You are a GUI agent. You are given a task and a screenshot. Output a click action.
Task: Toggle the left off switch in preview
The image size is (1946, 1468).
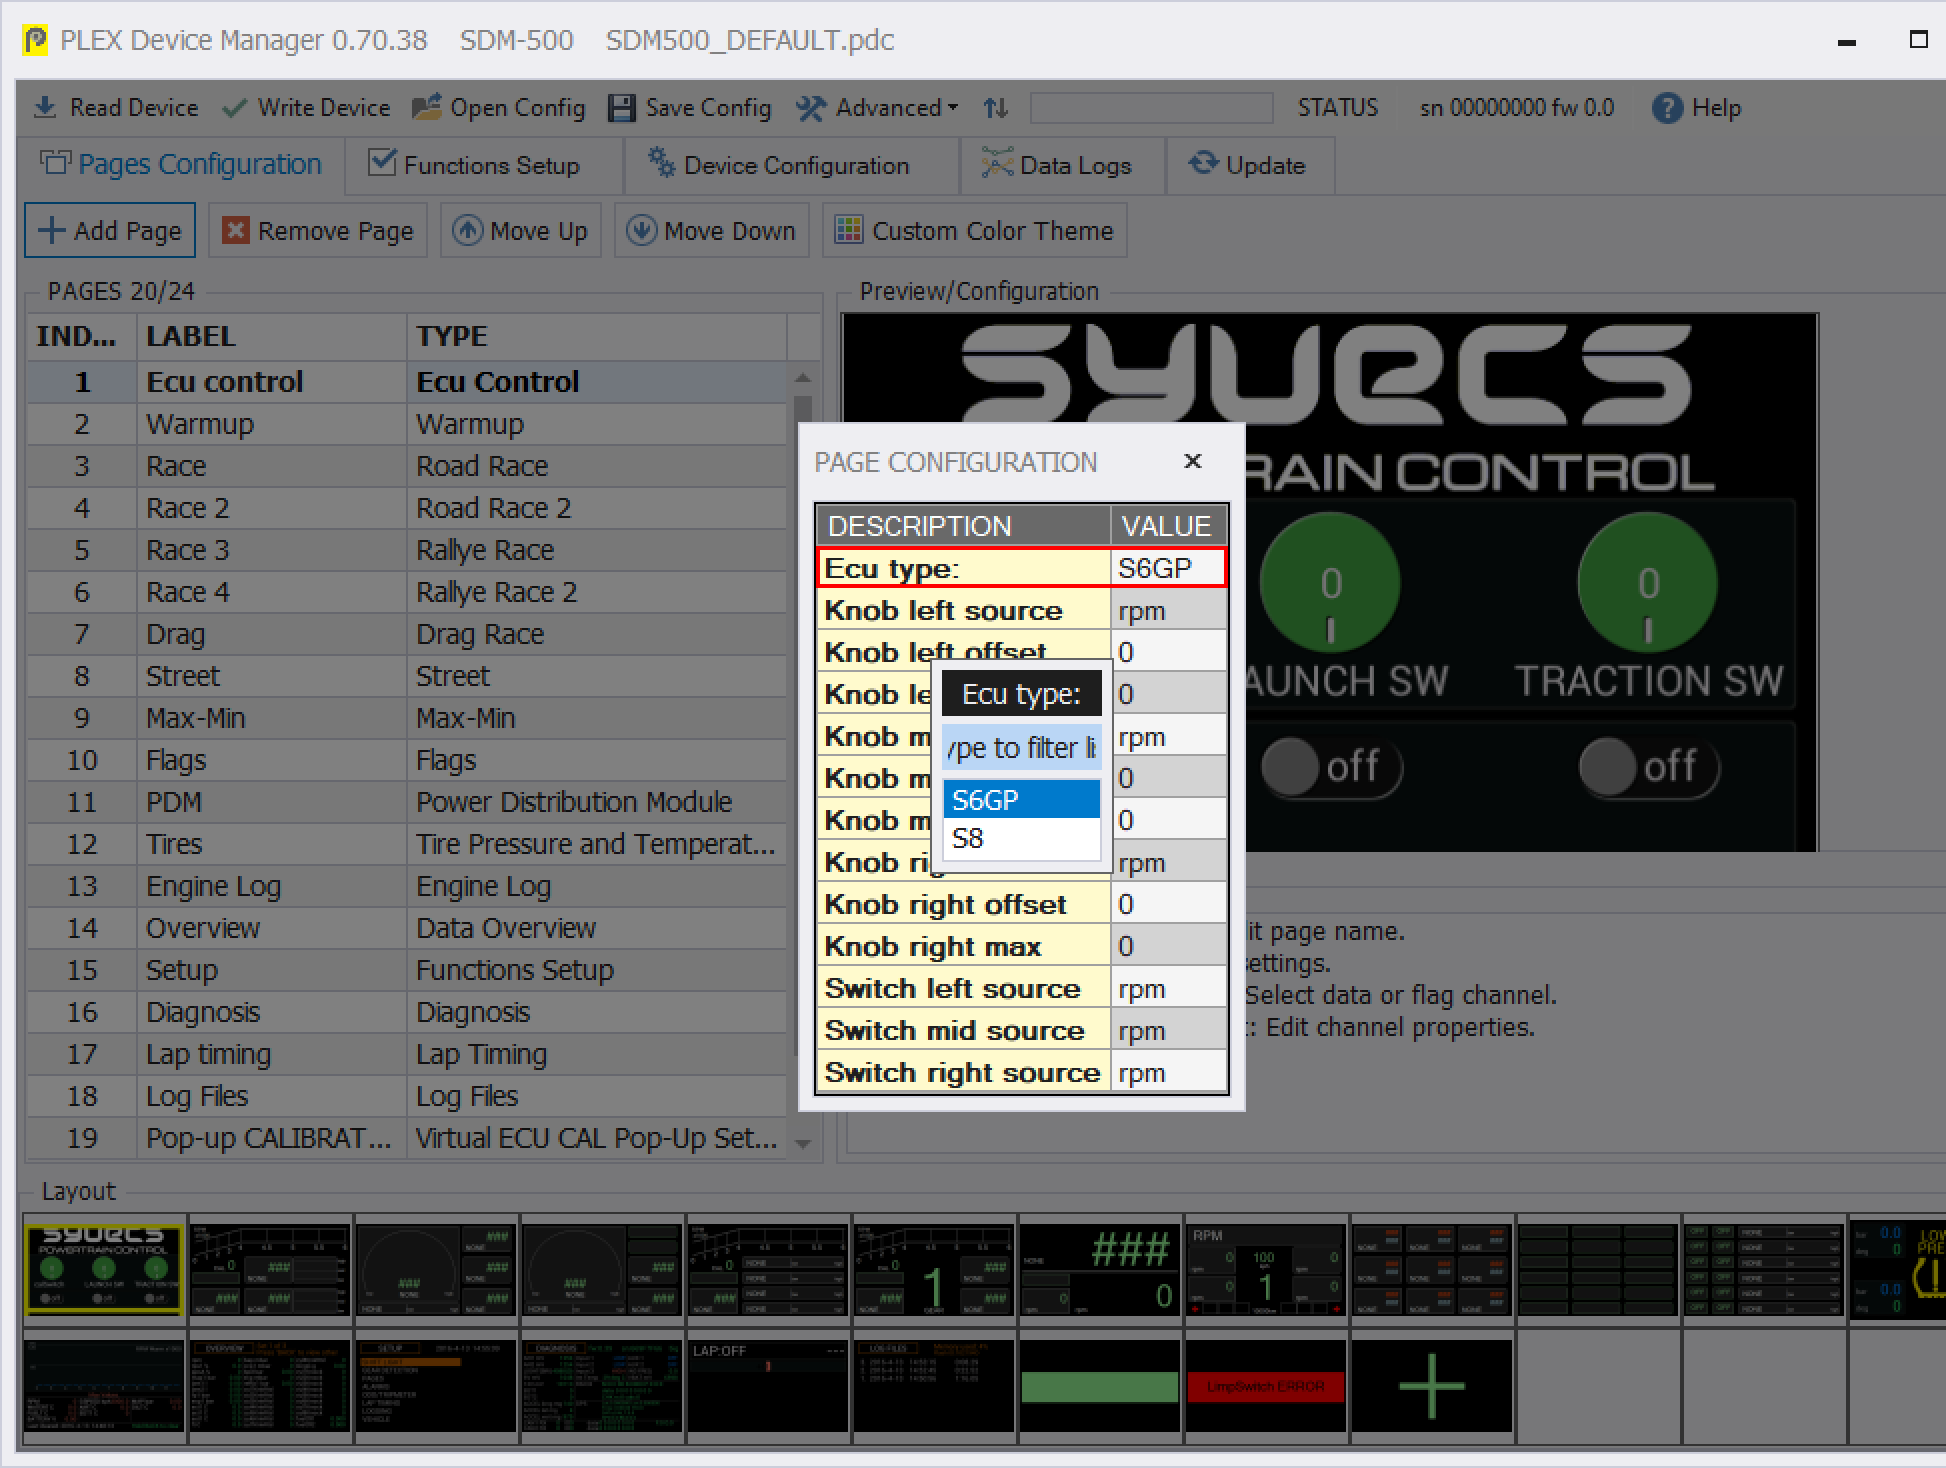coord(1331,767)
